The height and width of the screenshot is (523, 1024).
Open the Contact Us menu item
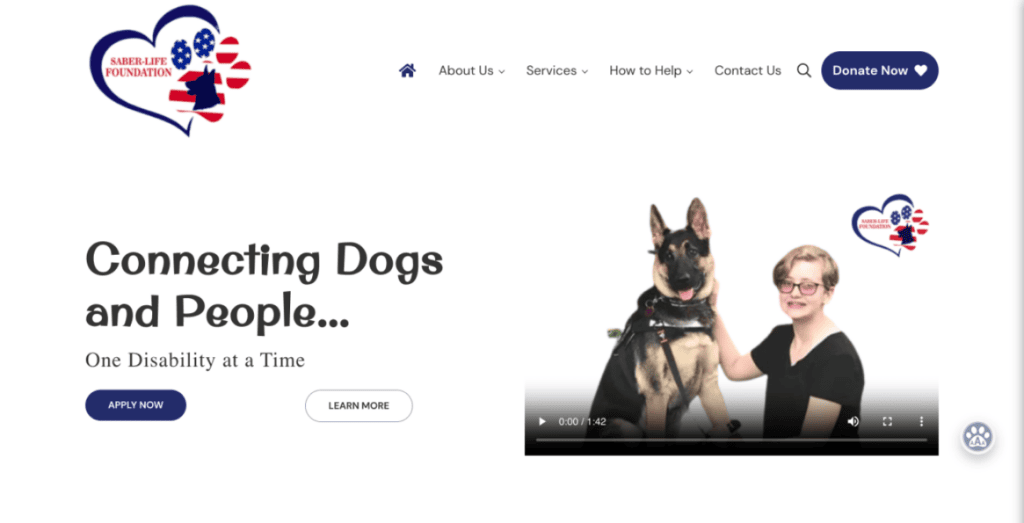click(748, 71)
